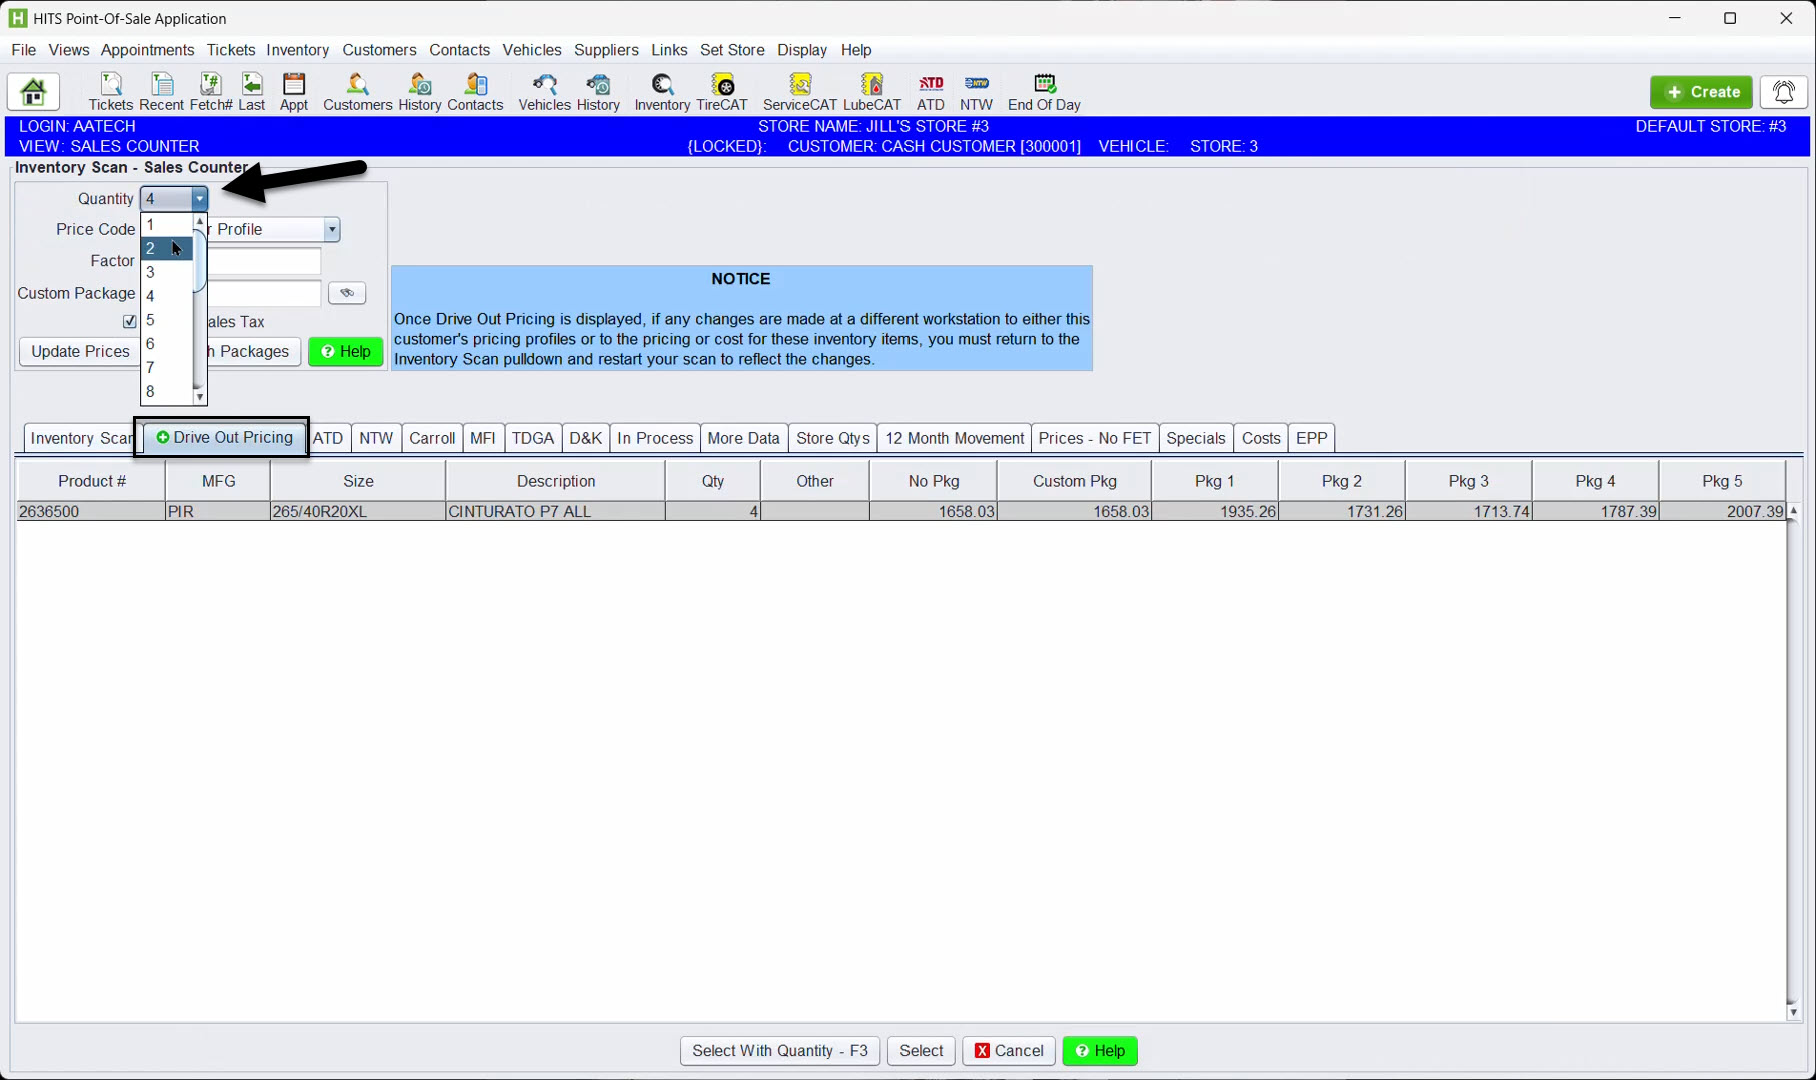Expand the Price Code Profile dropdown
The width and height of the screenshot is (1816, 1080).
(331, 230)
